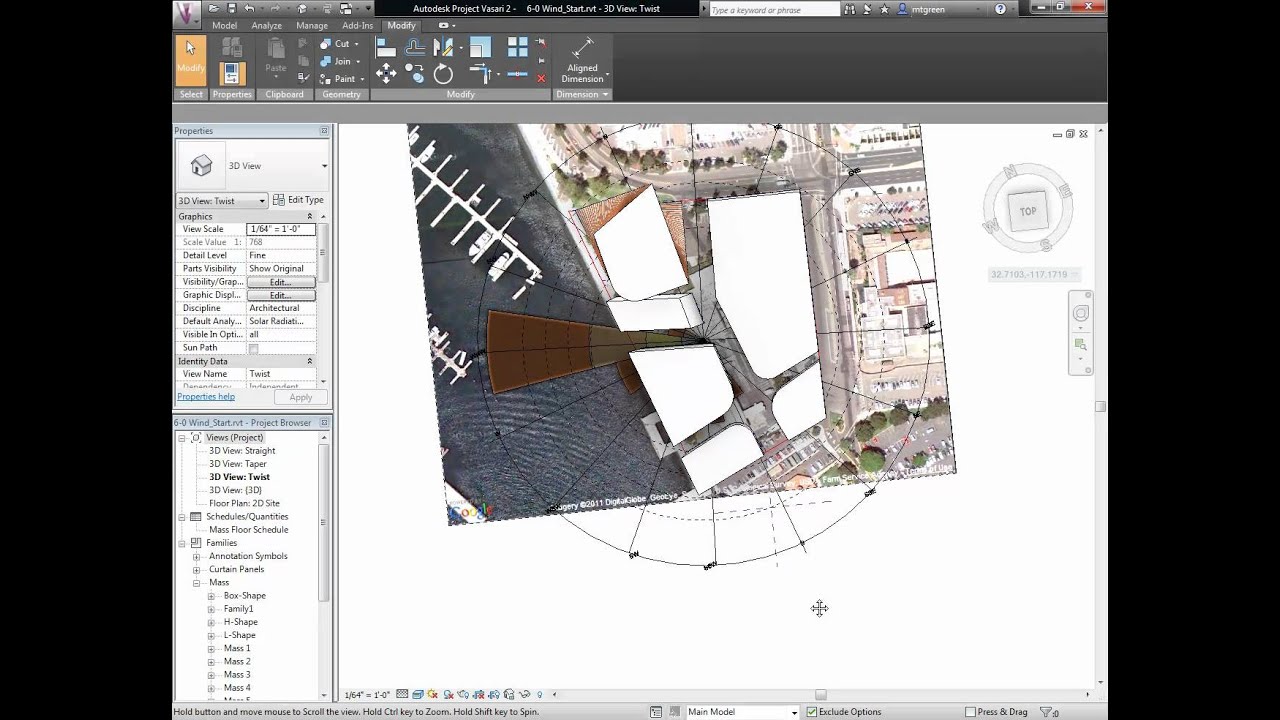Open the Main Model dropdown
Screen dimensions: 1280x720
click(x=741, y=712)
